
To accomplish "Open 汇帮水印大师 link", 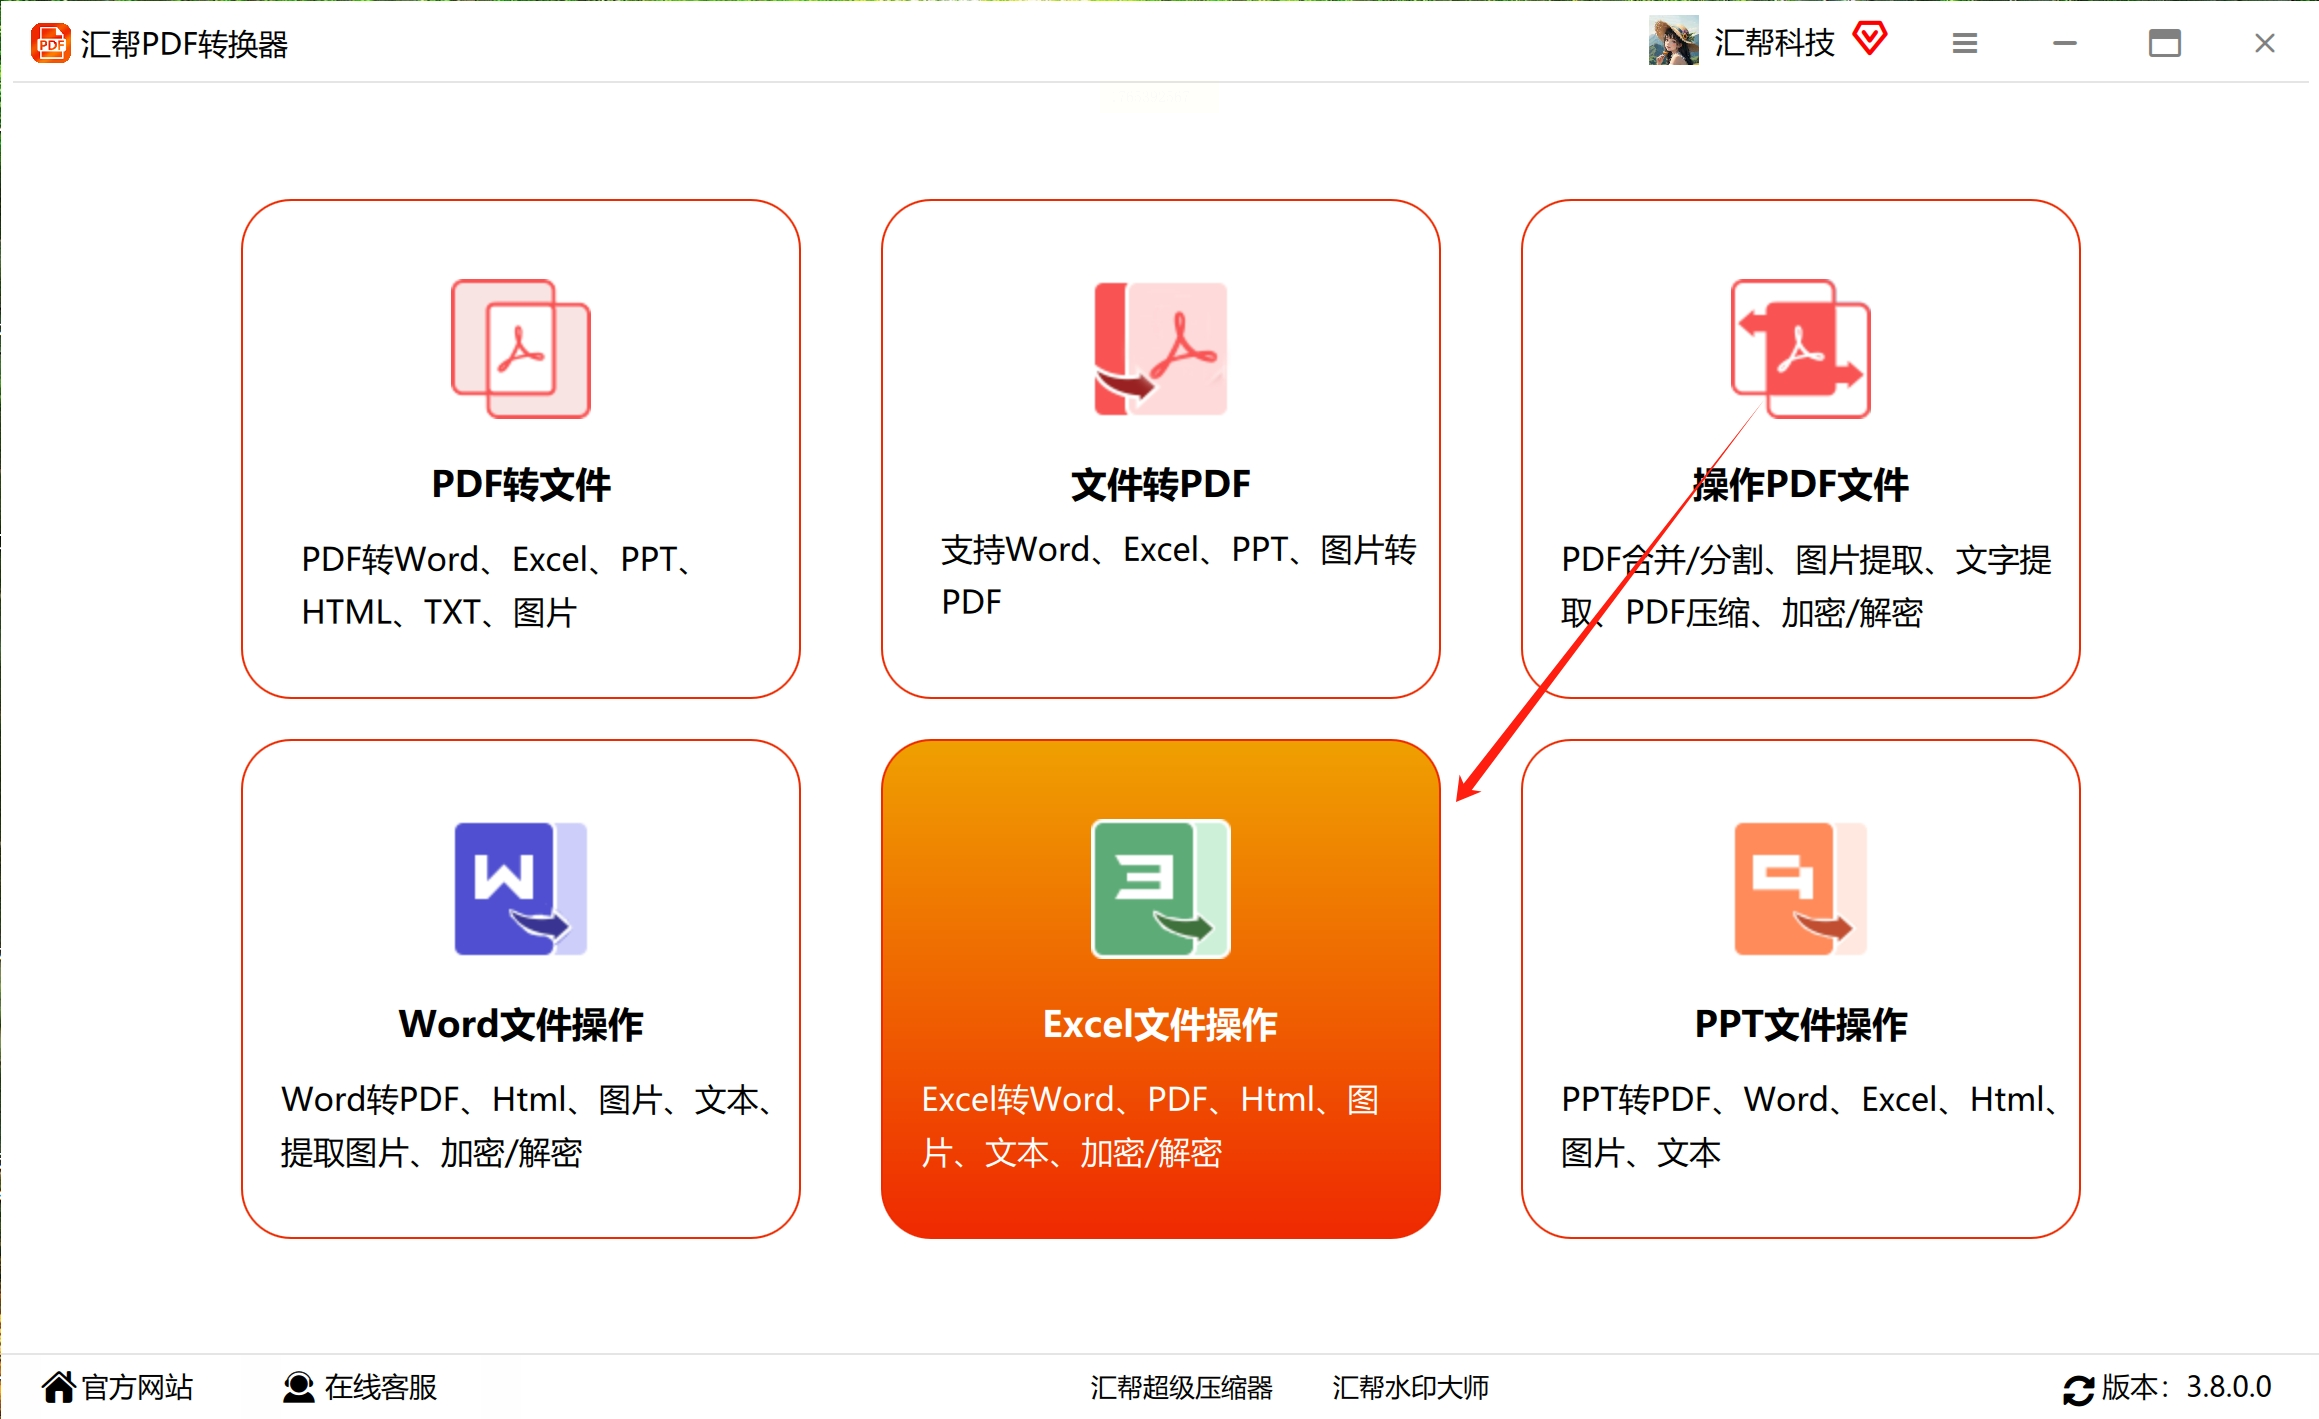I will [1410, 1387].
